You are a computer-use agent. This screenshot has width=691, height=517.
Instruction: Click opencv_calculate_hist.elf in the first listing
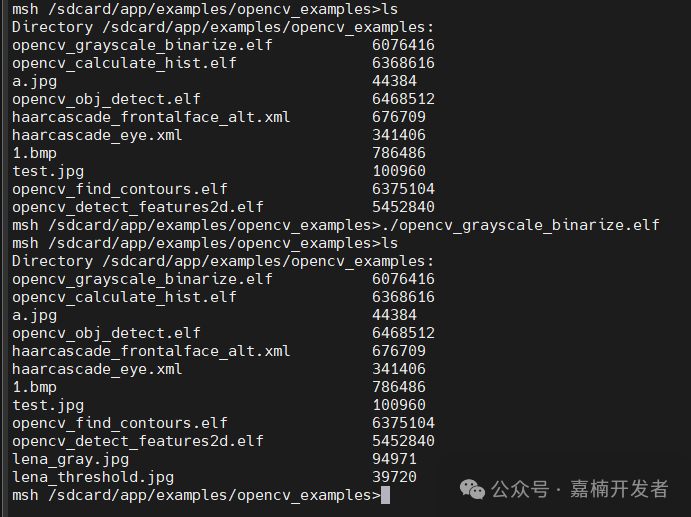124,63
